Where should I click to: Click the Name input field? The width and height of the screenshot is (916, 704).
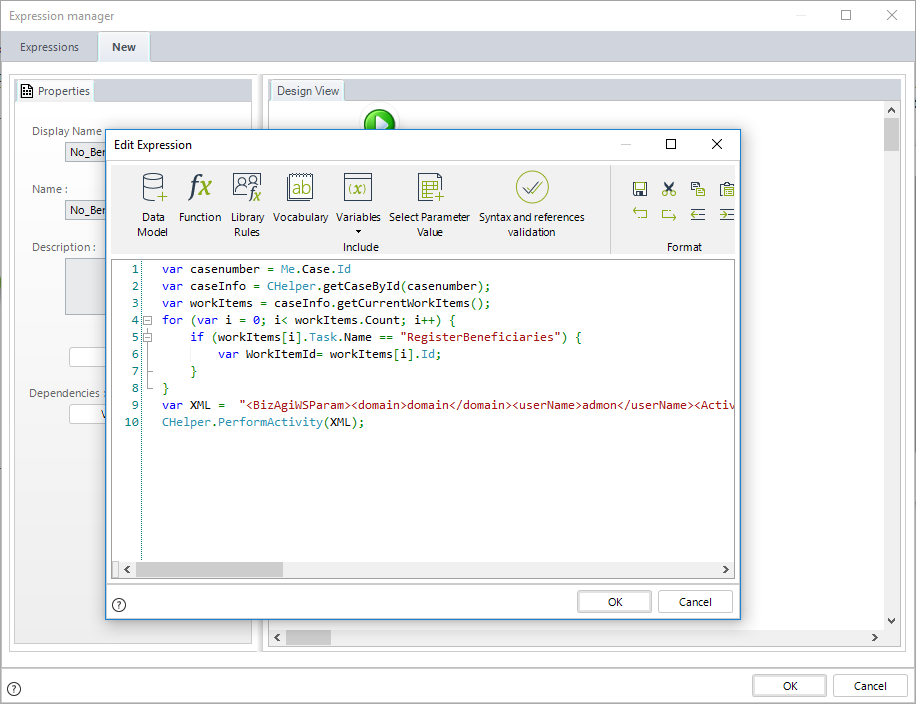click(x=86, y=210)
